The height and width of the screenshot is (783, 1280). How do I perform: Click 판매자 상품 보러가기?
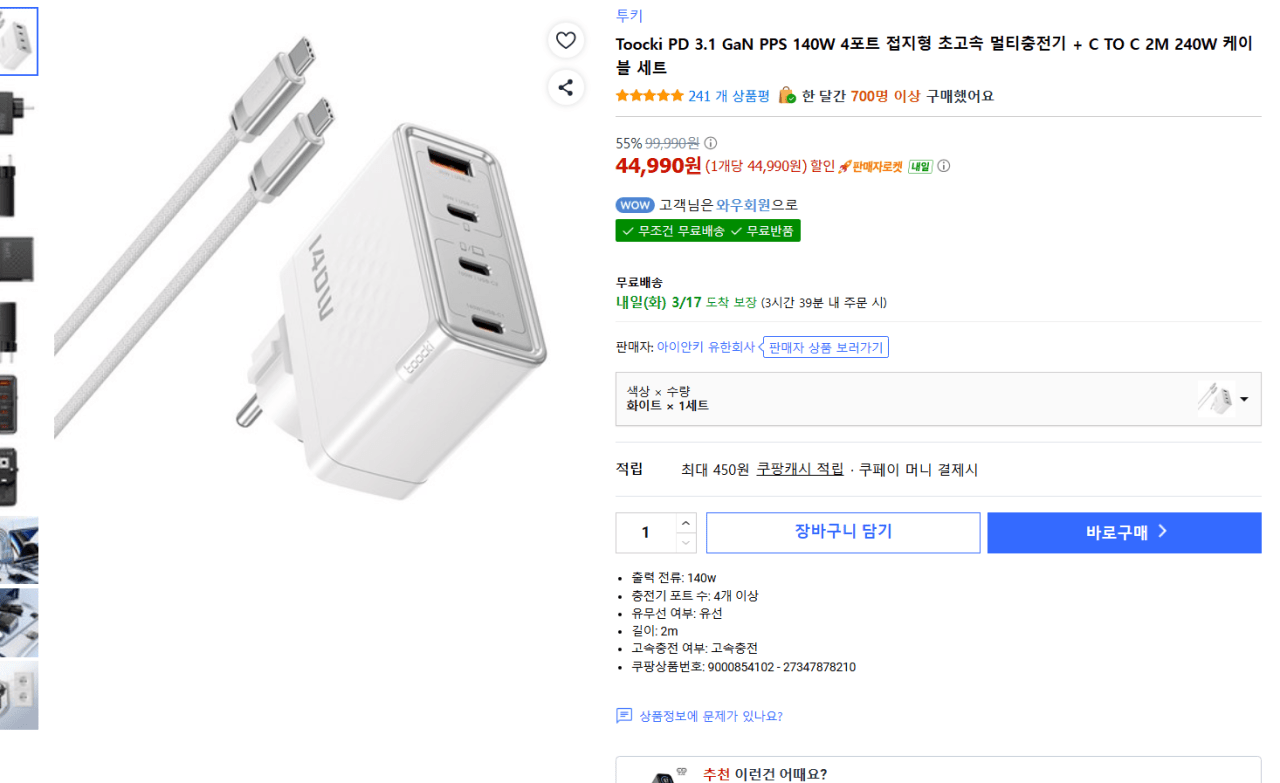point(826,347)
